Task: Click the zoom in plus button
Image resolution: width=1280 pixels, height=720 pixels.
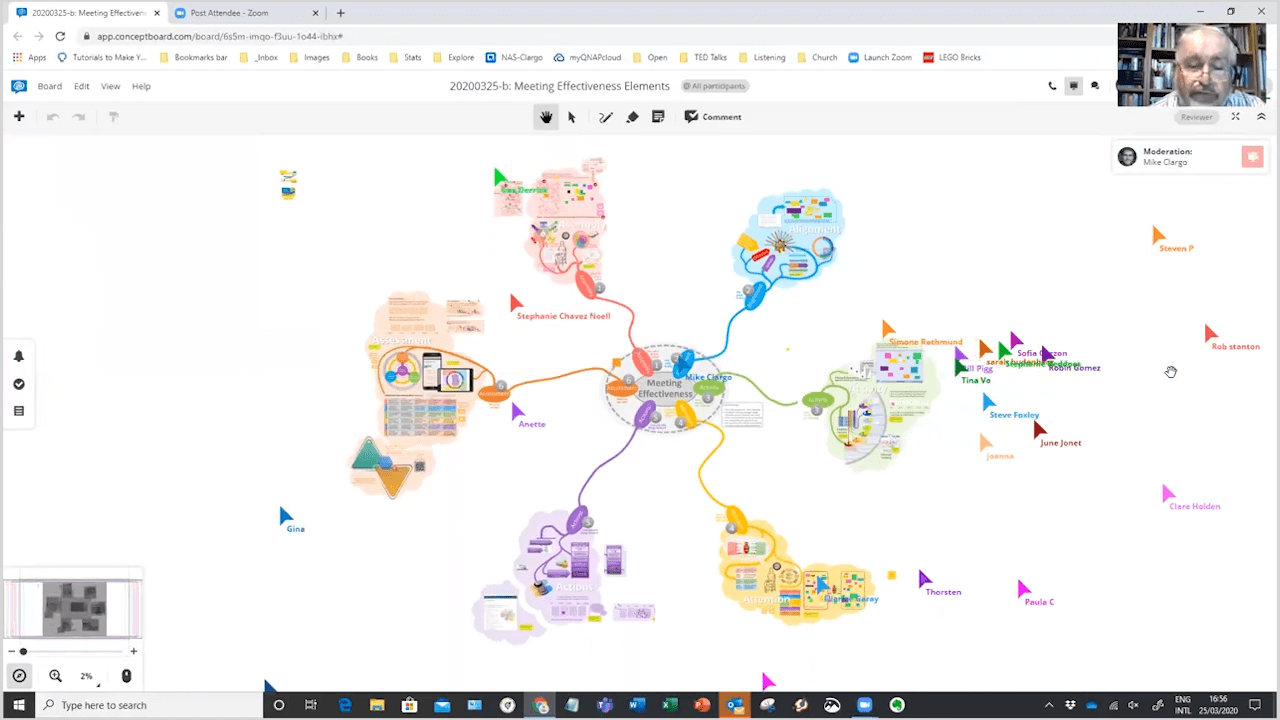Action: (134, 652)
